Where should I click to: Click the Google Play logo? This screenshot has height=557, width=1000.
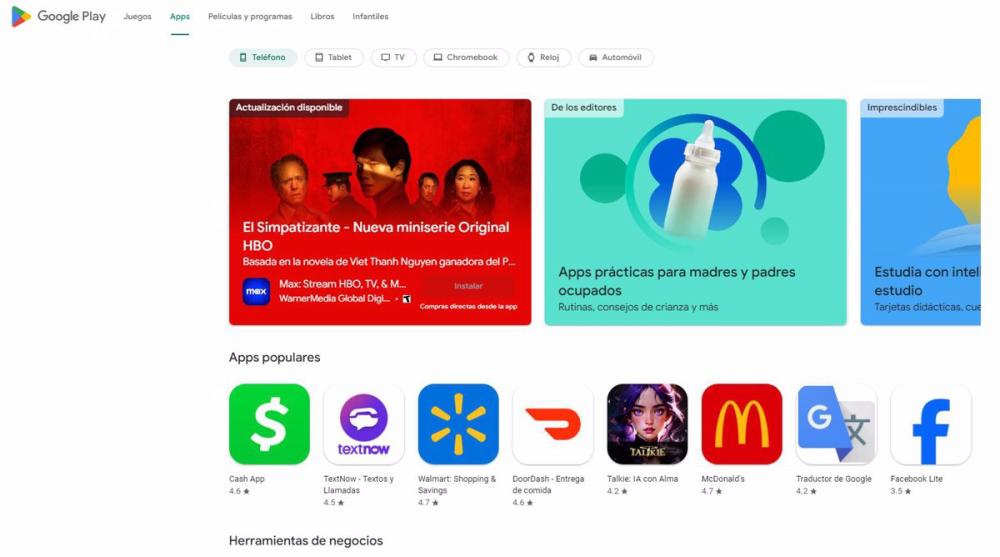(59, 17)
